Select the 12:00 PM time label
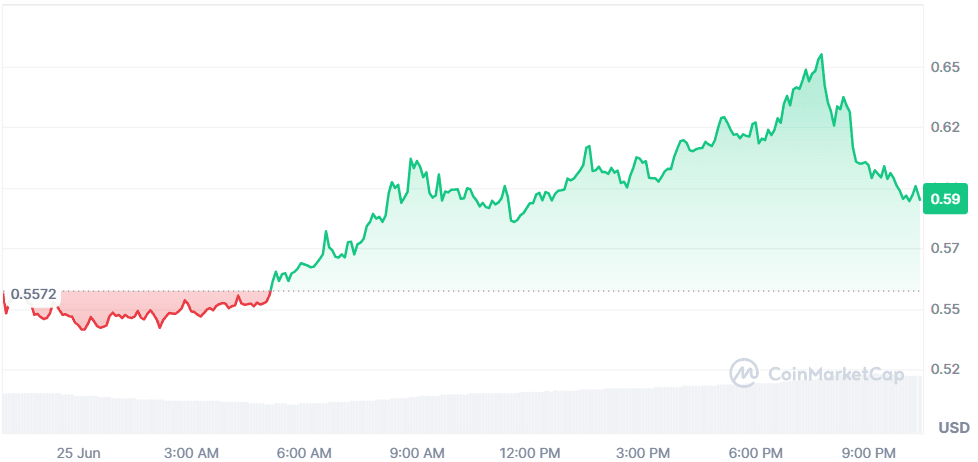 [528, 451]
